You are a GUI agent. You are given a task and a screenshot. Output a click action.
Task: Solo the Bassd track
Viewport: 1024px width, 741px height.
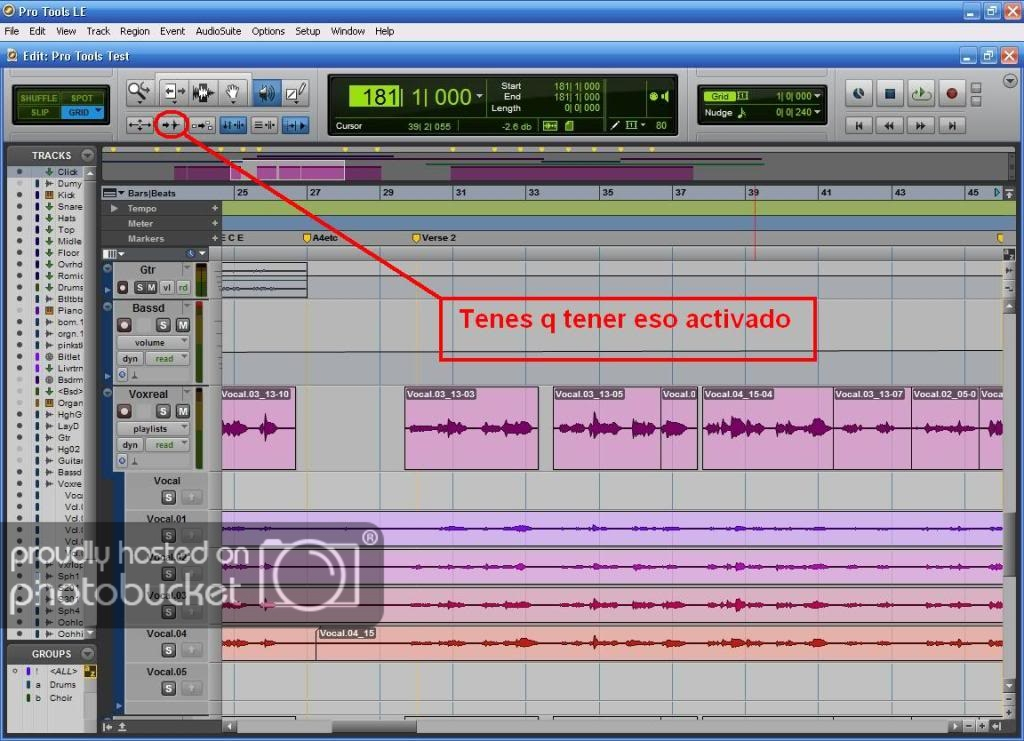(163, 324)
